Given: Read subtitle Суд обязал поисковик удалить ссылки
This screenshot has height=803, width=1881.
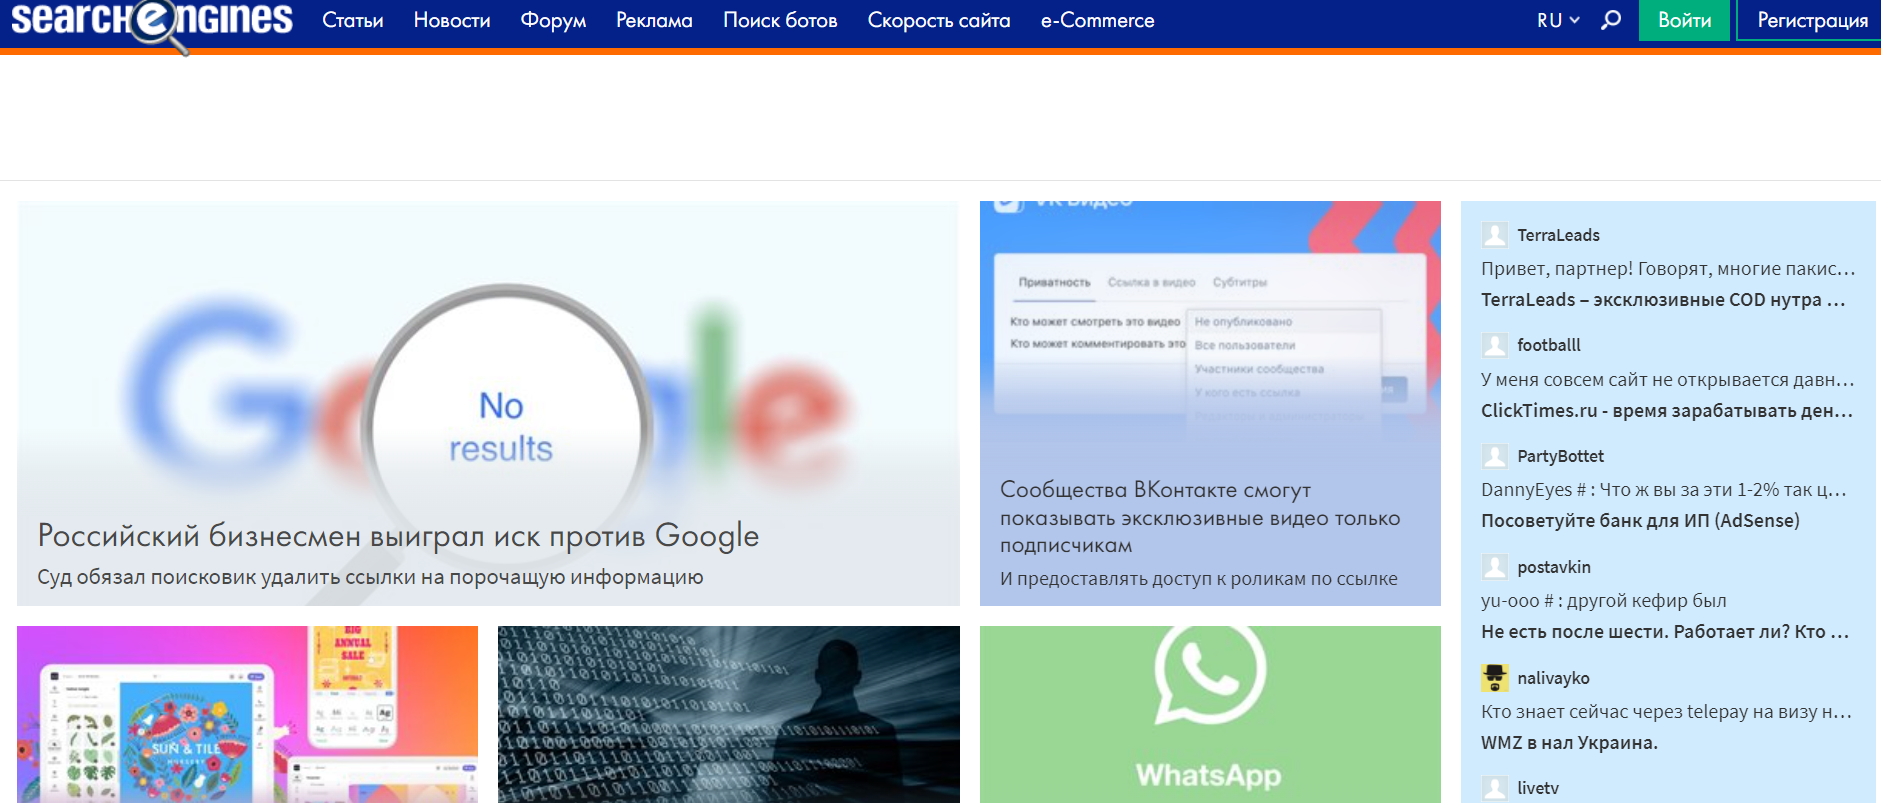Looking at the screenshot, I should [x=370, y=577].
